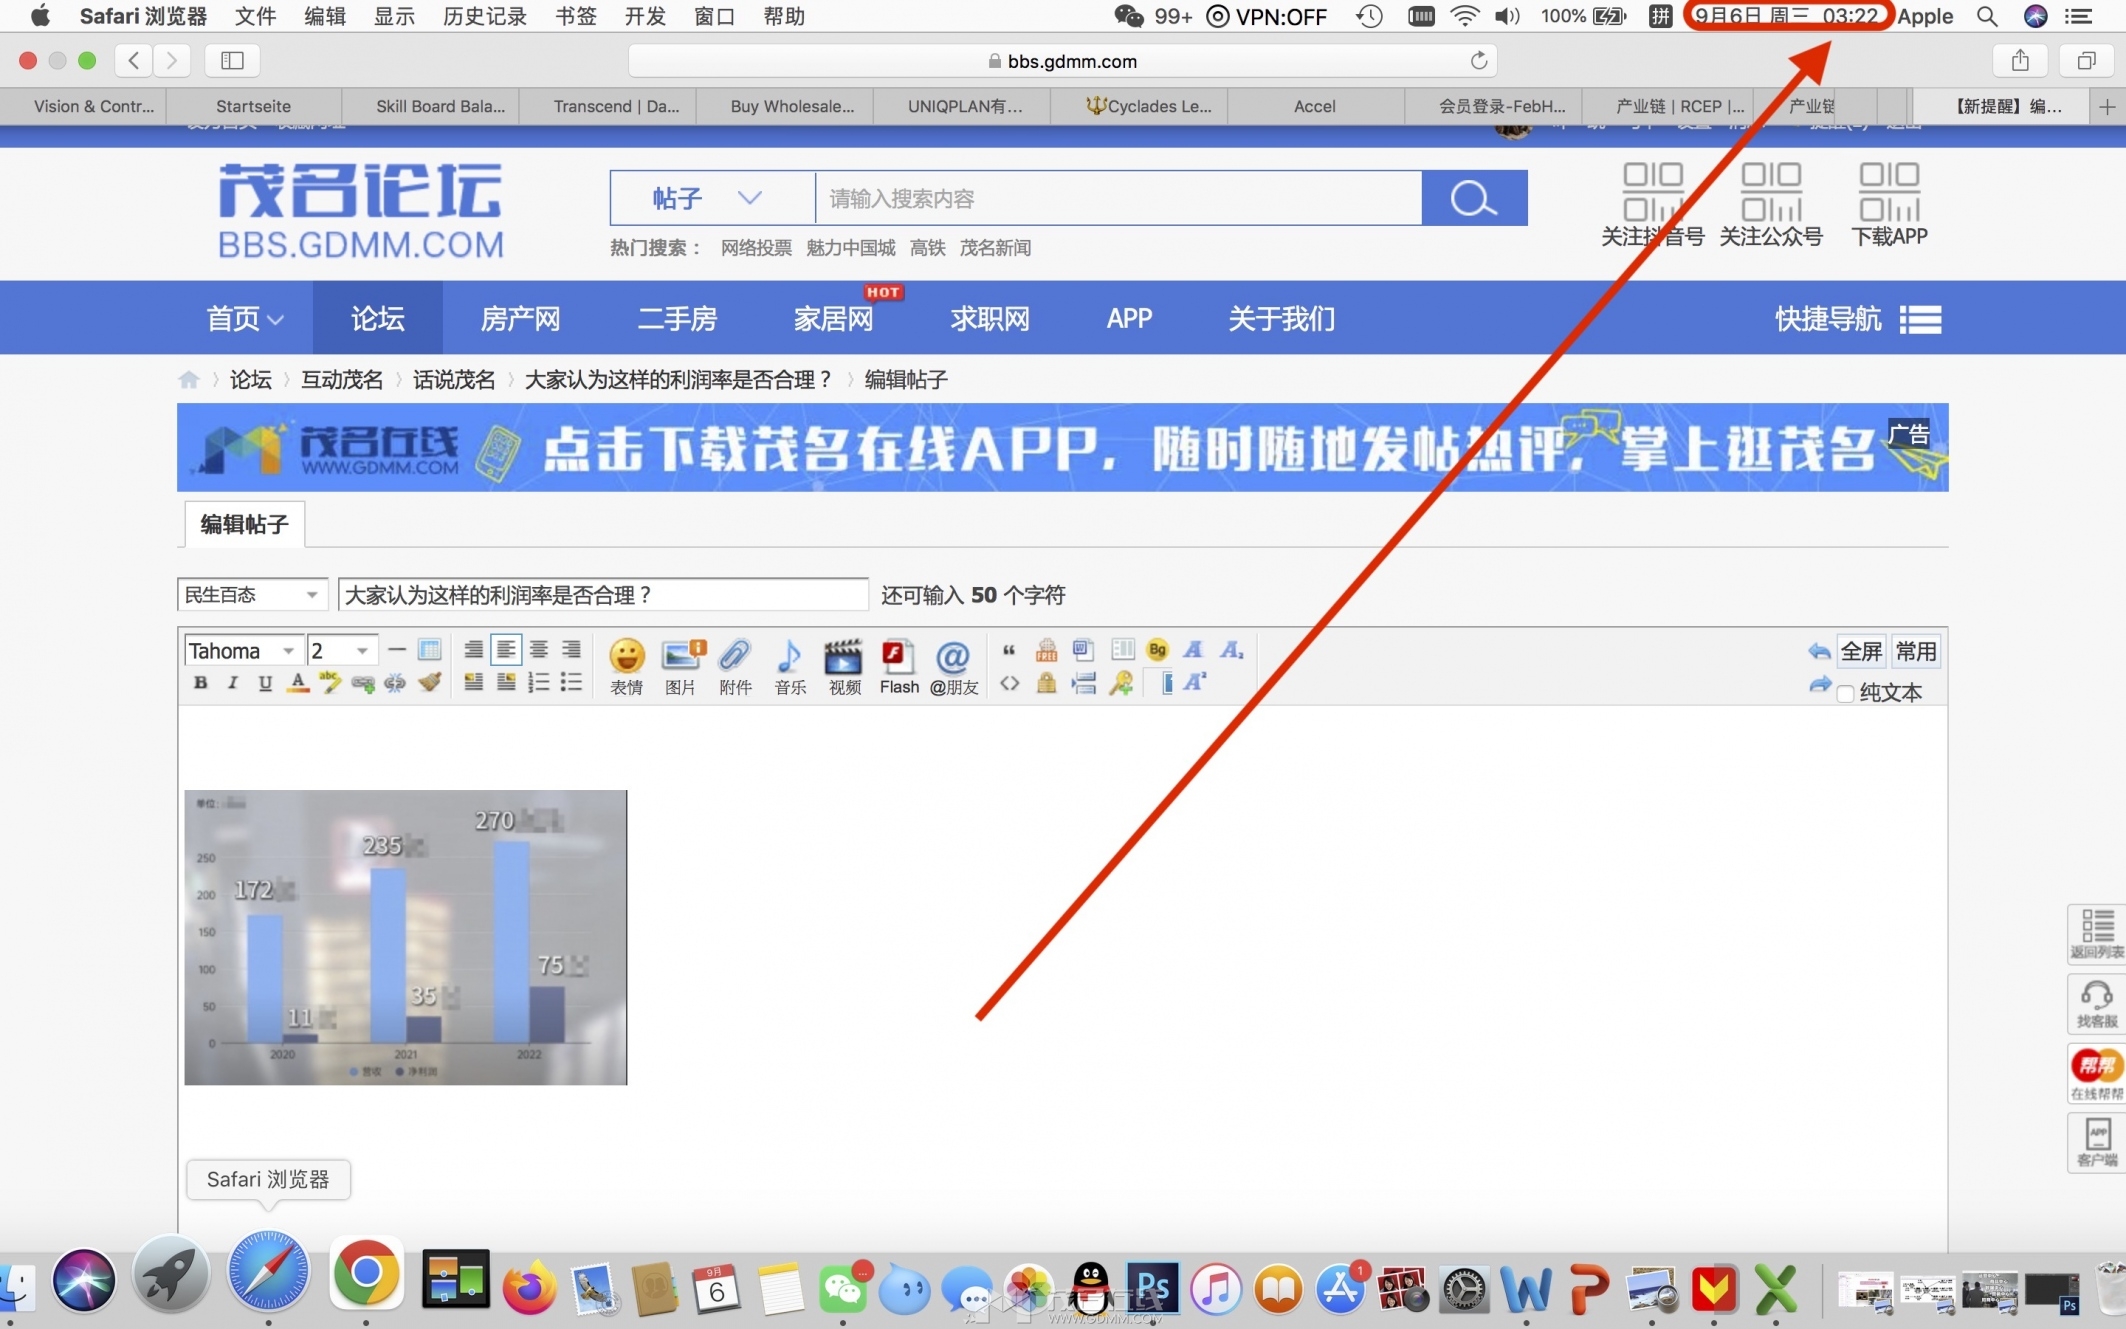This screenshot has height=1329, width=2126.
Task: Open the font color picker icon
Action: [297, 683]
